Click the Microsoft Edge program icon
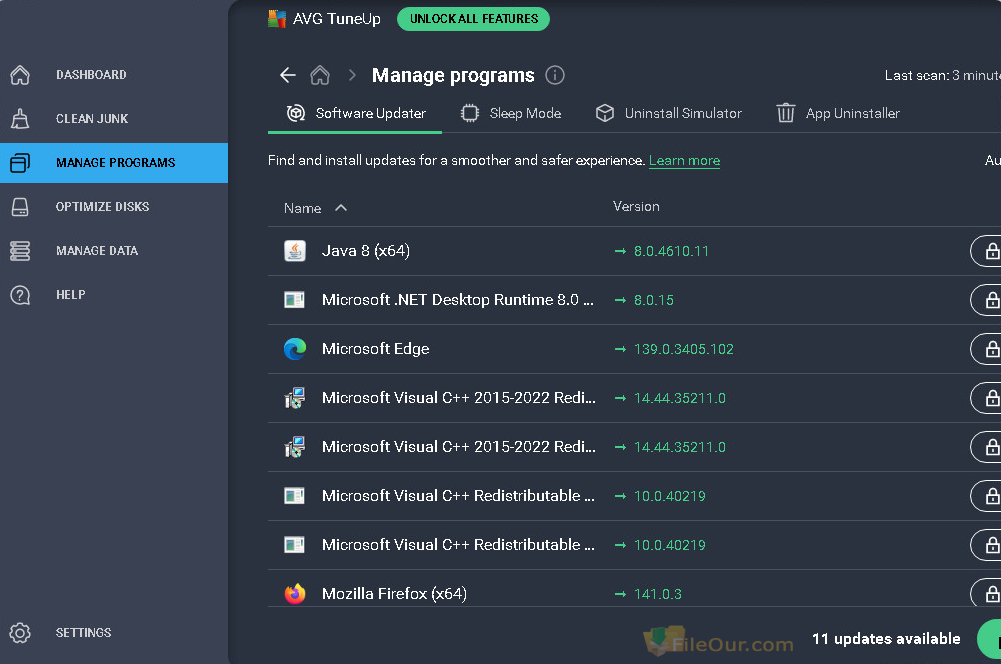 point(295,349)
